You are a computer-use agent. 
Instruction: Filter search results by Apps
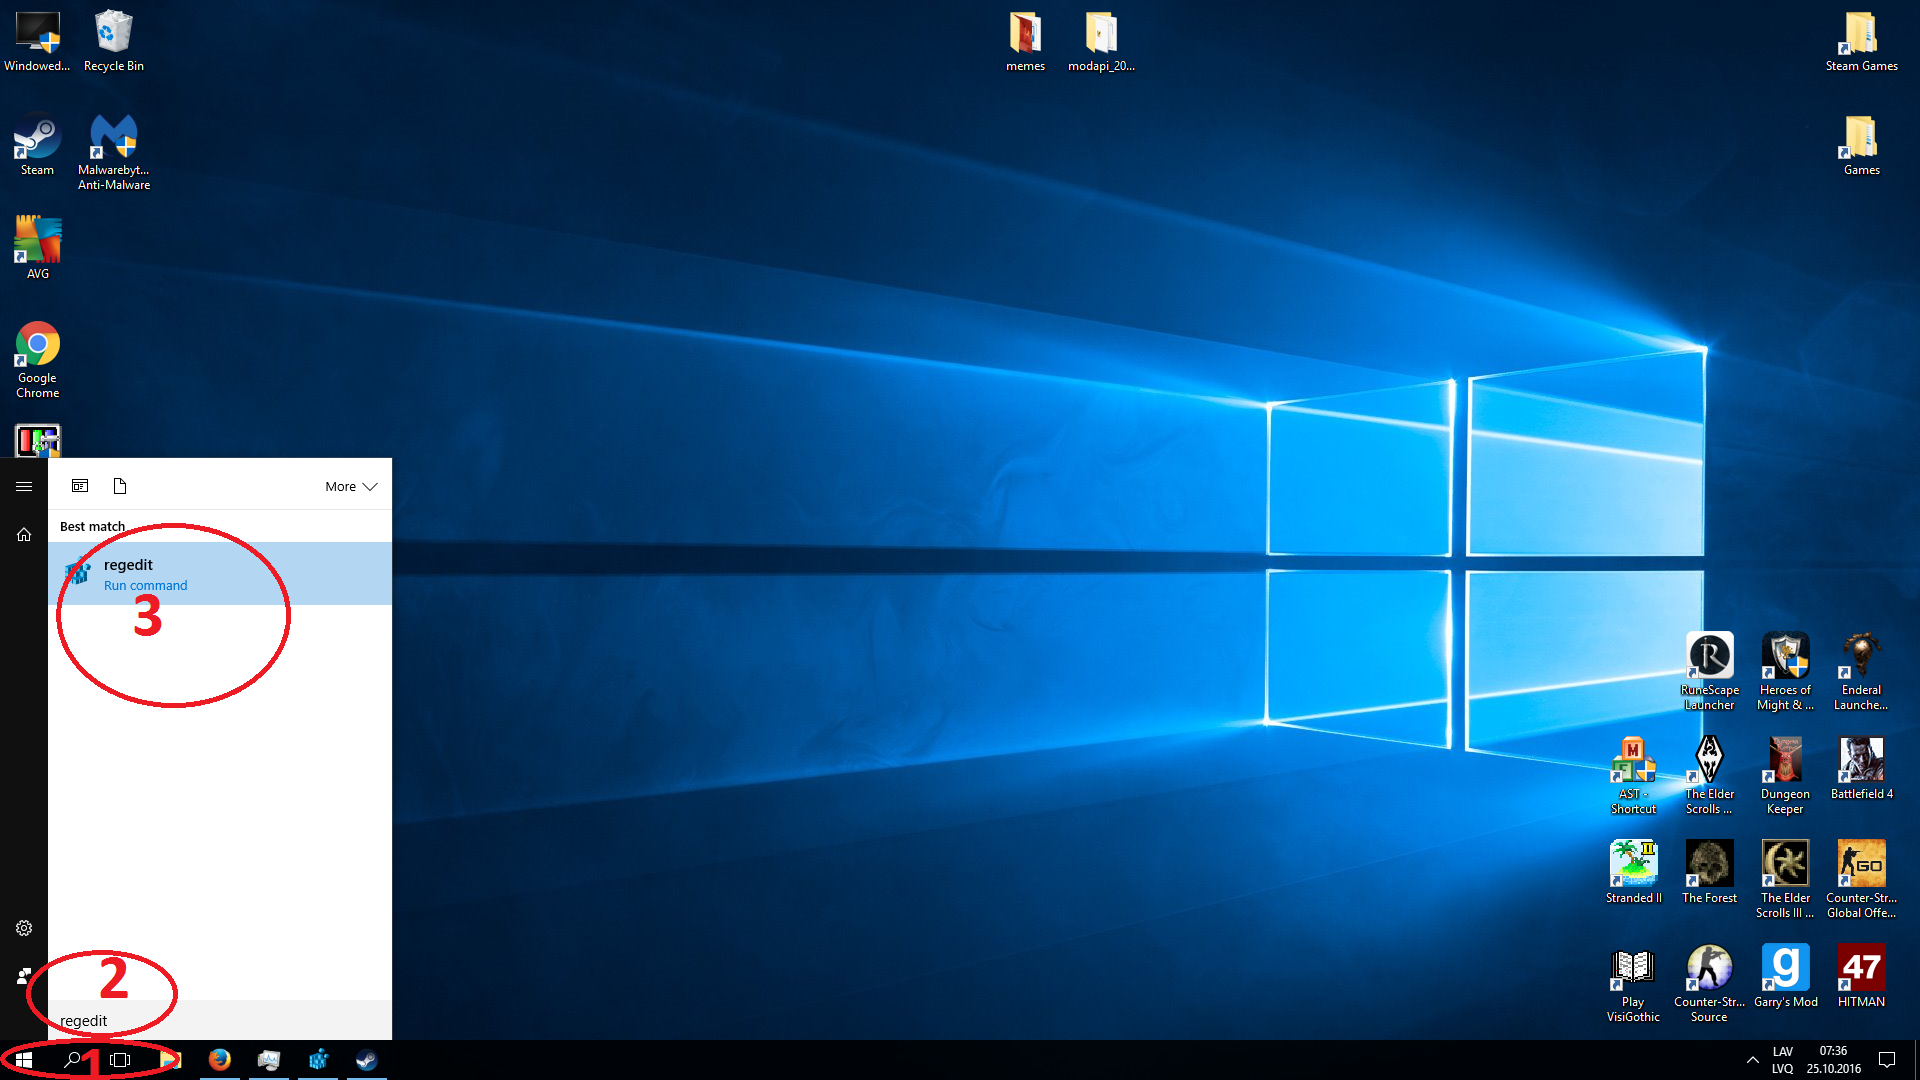point(80,487)
